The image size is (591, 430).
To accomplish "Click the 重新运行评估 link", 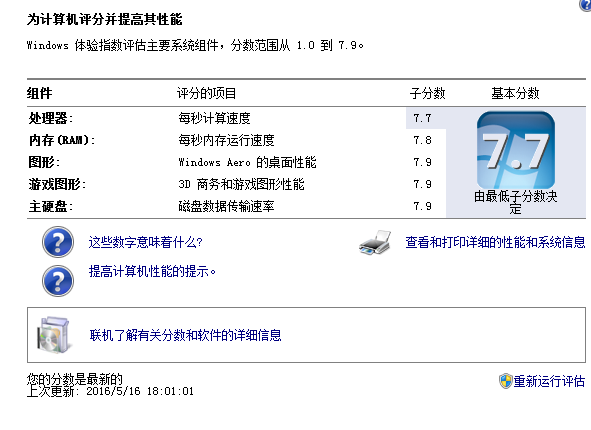I will [549, 381].
